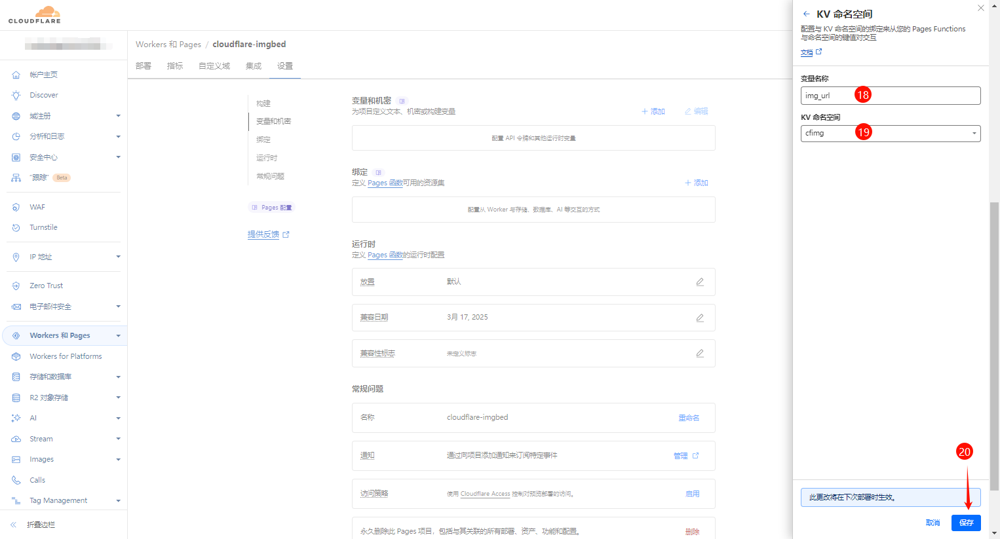Close the KV namespace side panel

(x=980, y=8)
